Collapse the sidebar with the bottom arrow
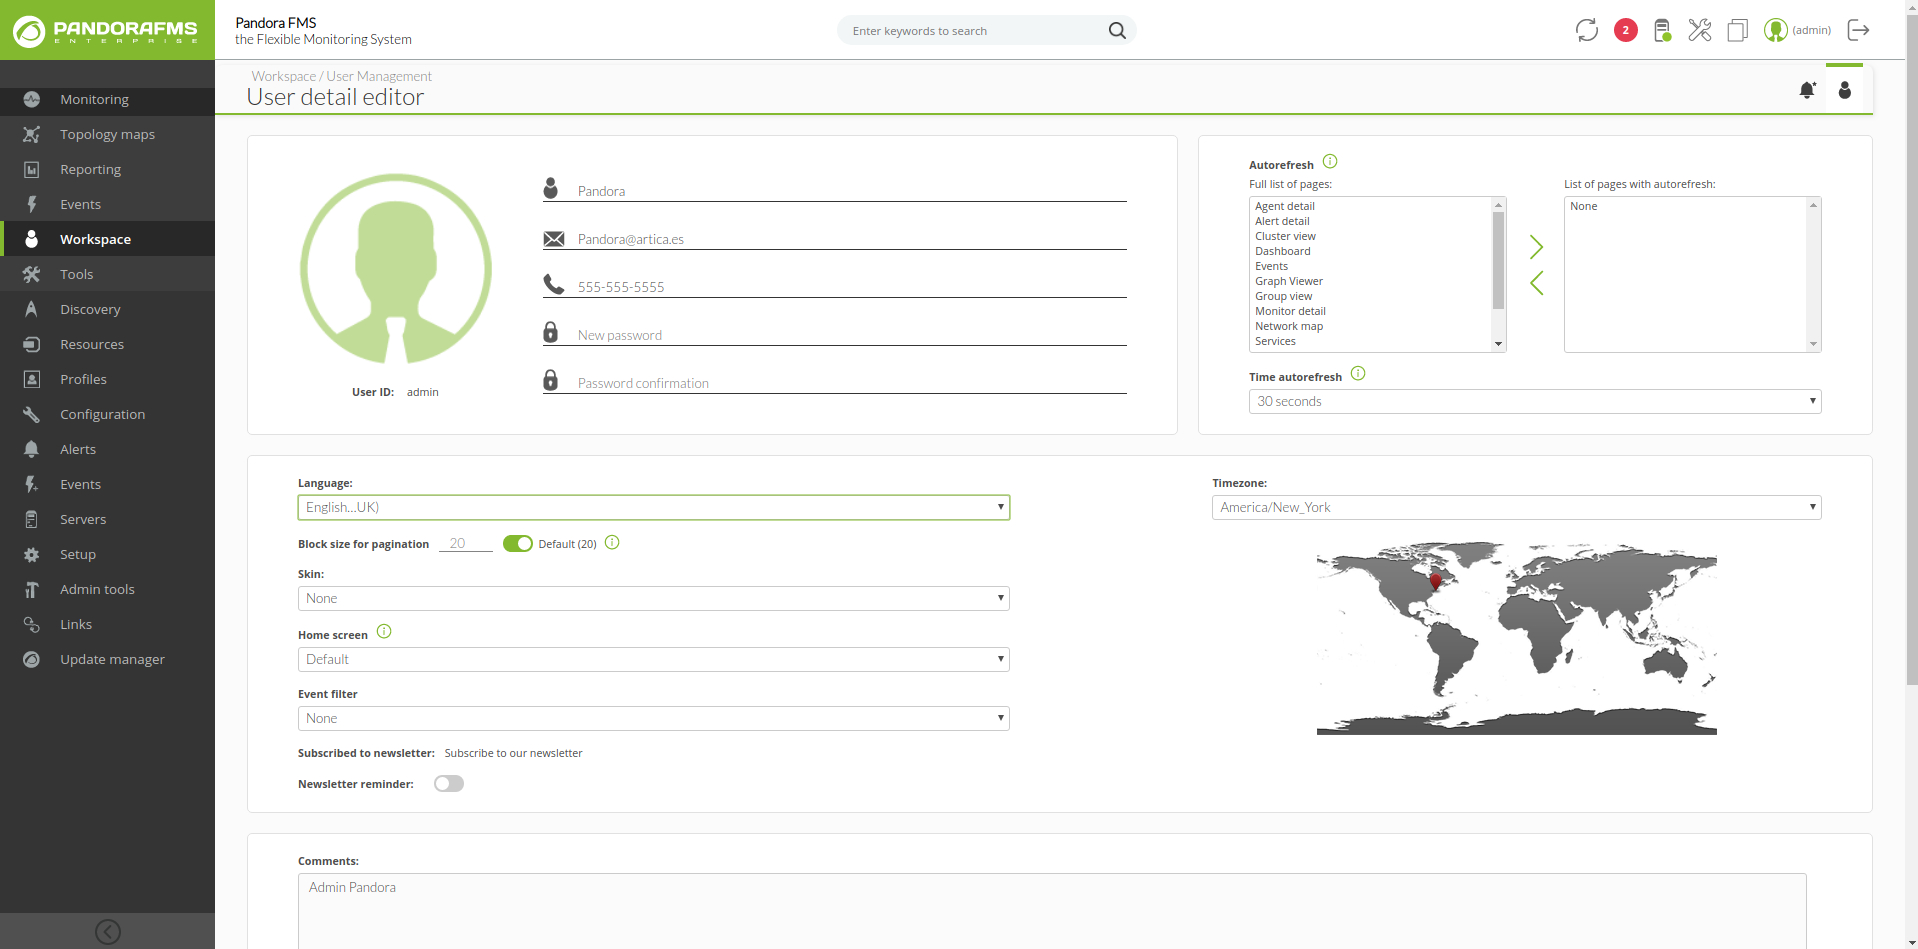The height and width of the screenshot is (949, 1918). [x=108, y=932]
